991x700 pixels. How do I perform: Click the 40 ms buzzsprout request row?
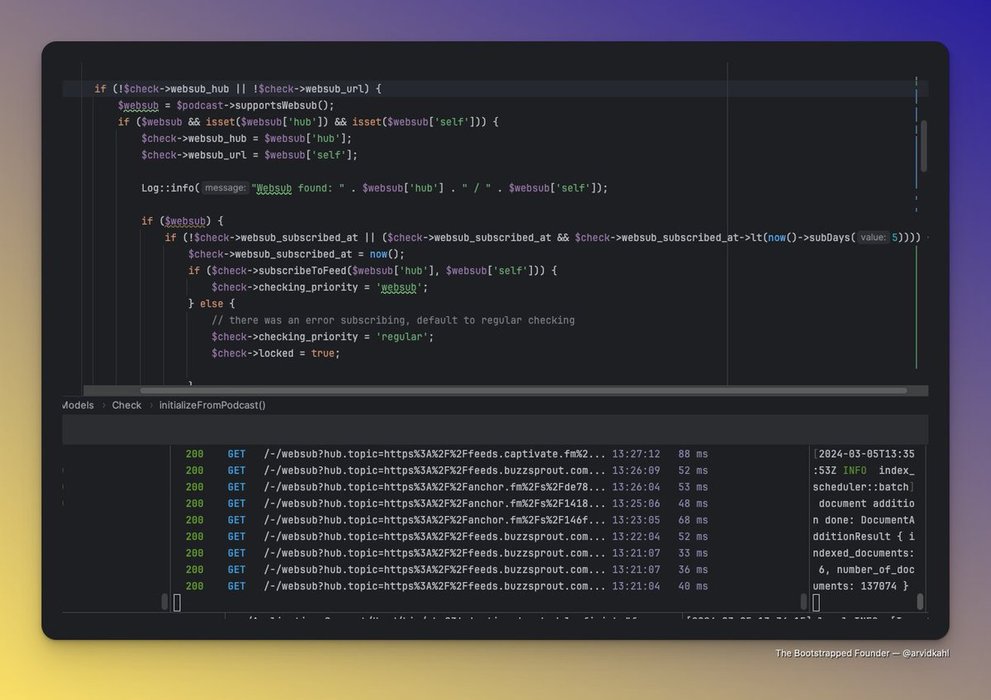(435, 586)
